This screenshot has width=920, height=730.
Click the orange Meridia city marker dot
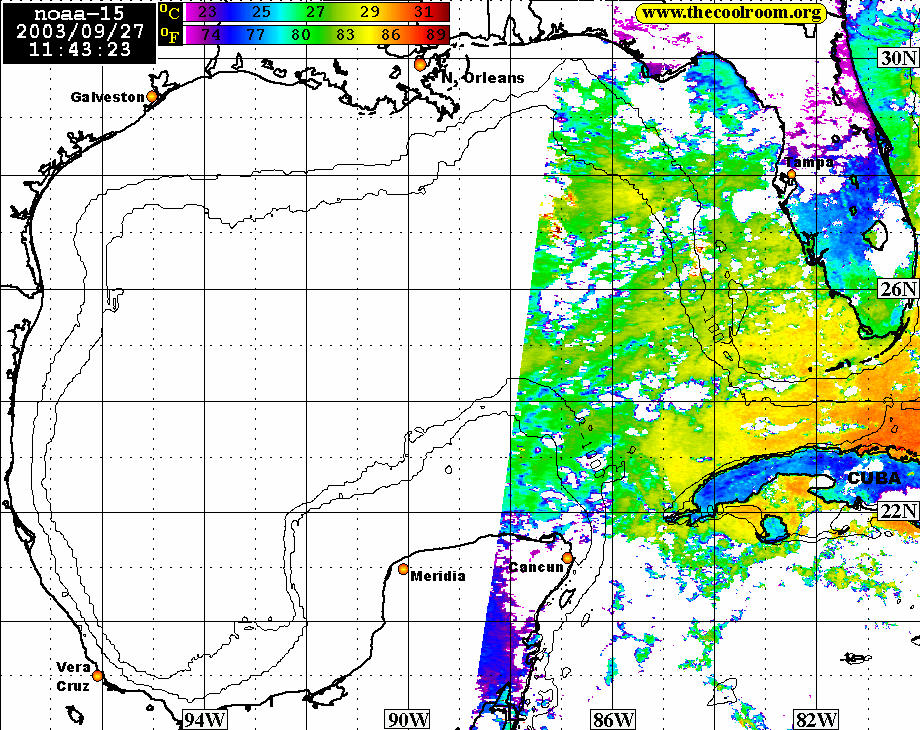pos(403,569)
